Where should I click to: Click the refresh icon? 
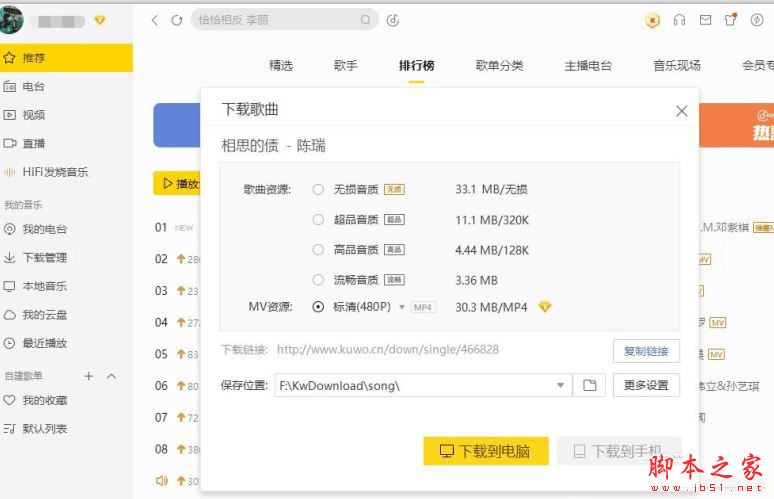point(177,20)
